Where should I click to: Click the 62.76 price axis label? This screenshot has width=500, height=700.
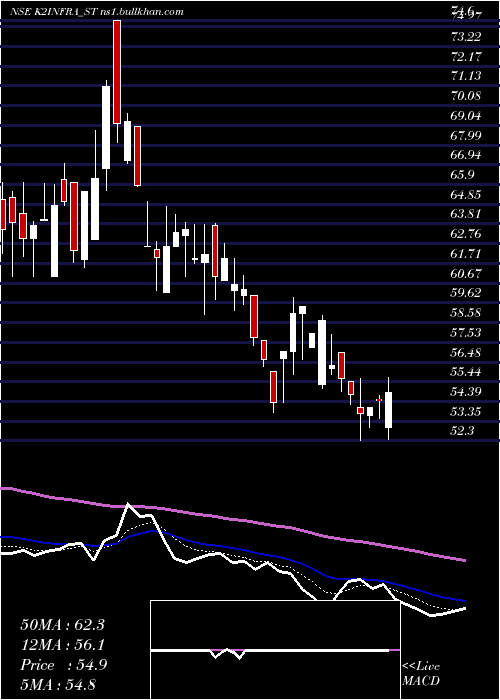pyautogui.click(x=467, y=234)
